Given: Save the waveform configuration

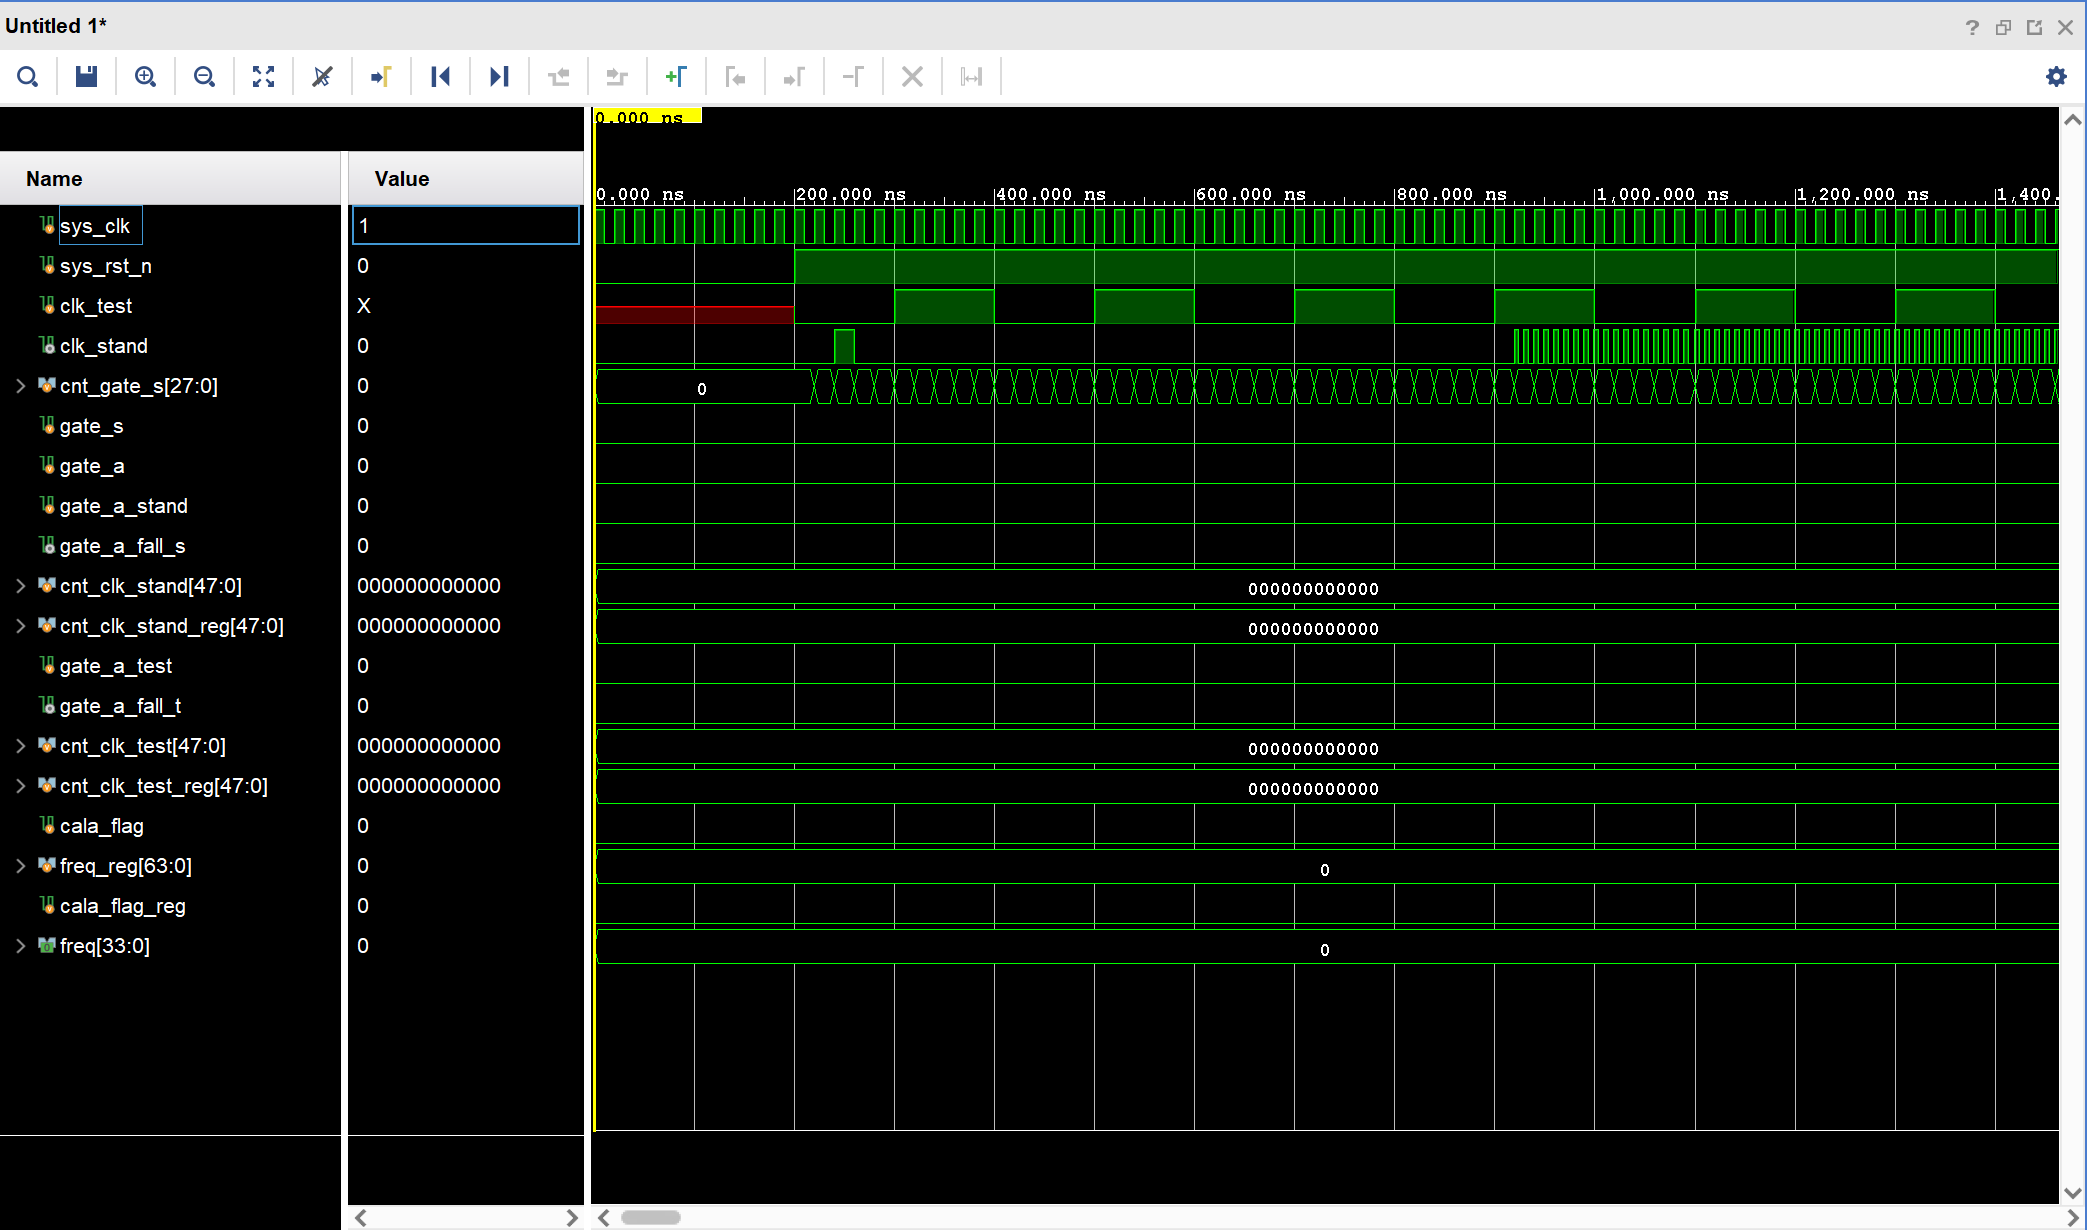Looking at the screenshot, I should (87, 77).
